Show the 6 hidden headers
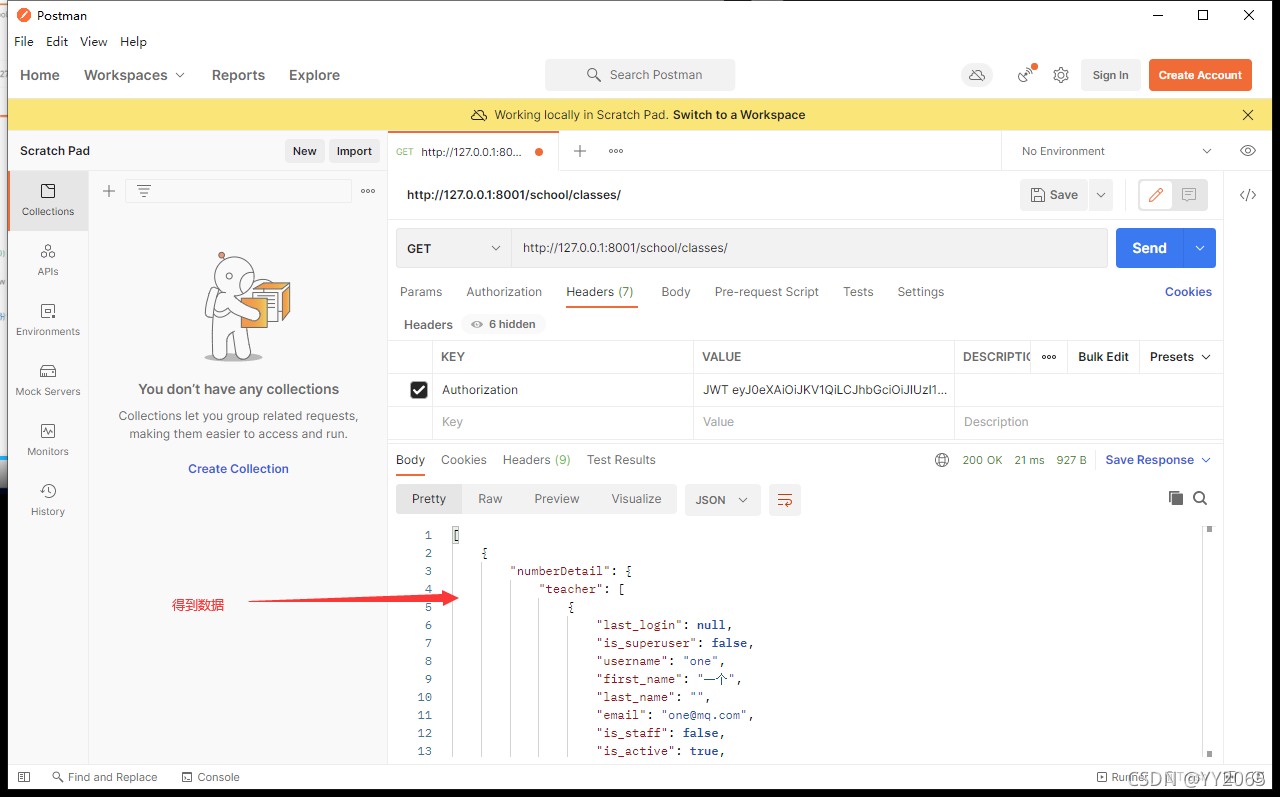The image size is (1280, 797). point(503,324)
